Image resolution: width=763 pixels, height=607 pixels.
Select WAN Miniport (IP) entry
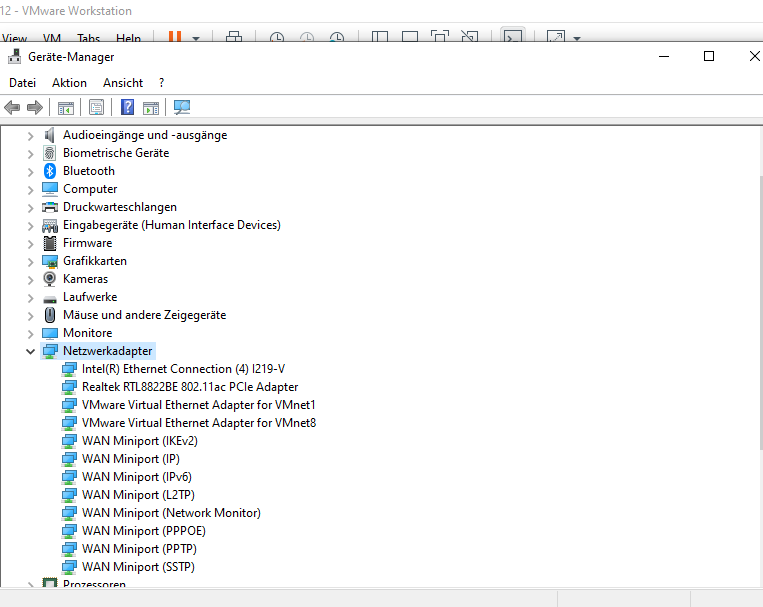[130, 459]
